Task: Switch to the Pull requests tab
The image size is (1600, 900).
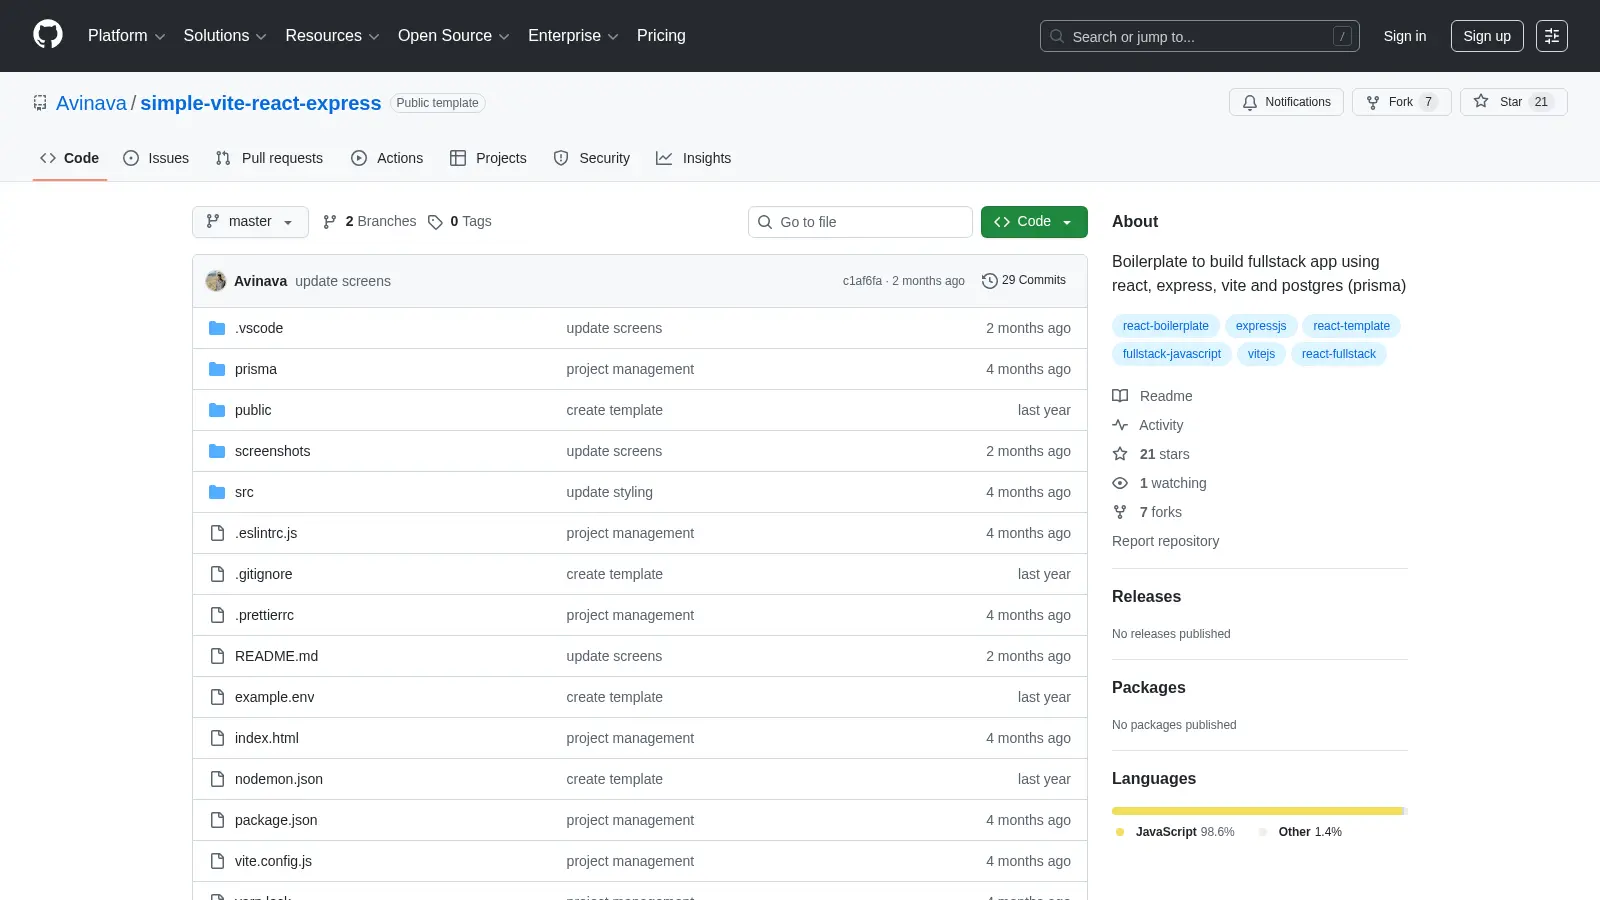Action: 269,158
